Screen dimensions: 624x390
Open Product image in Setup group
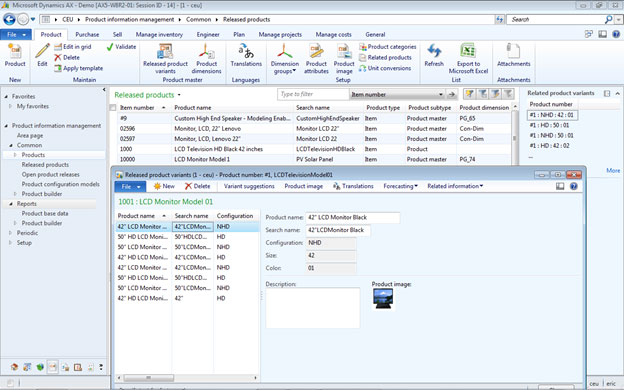344,59
